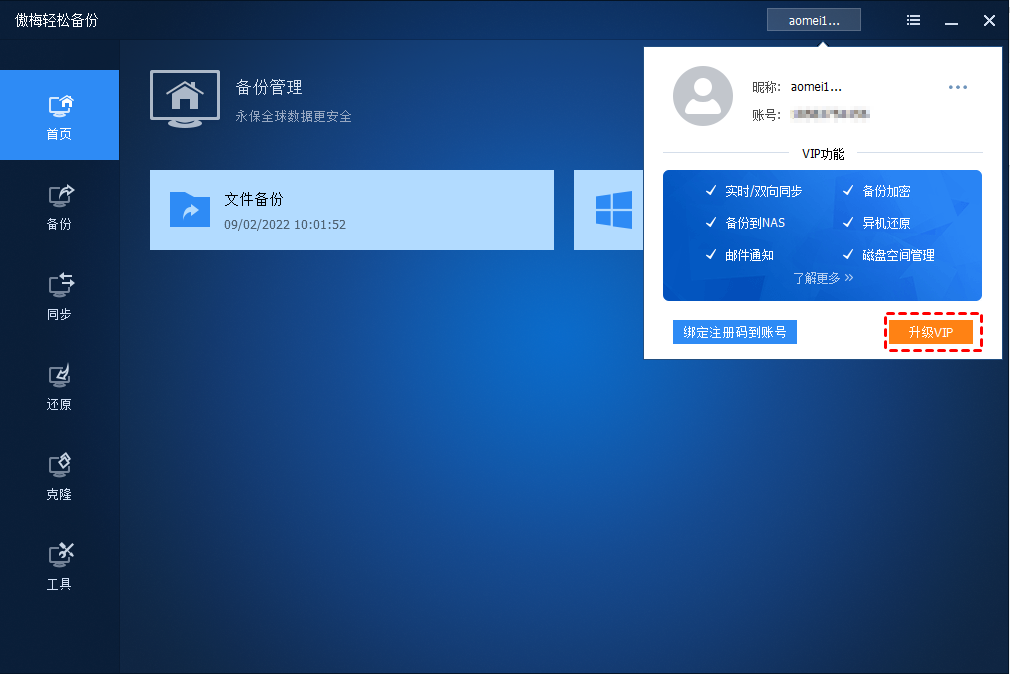Click the 备份管理 home monitor icon
The height and width of the screenshot is (674, 1010).
coord(185,99)
